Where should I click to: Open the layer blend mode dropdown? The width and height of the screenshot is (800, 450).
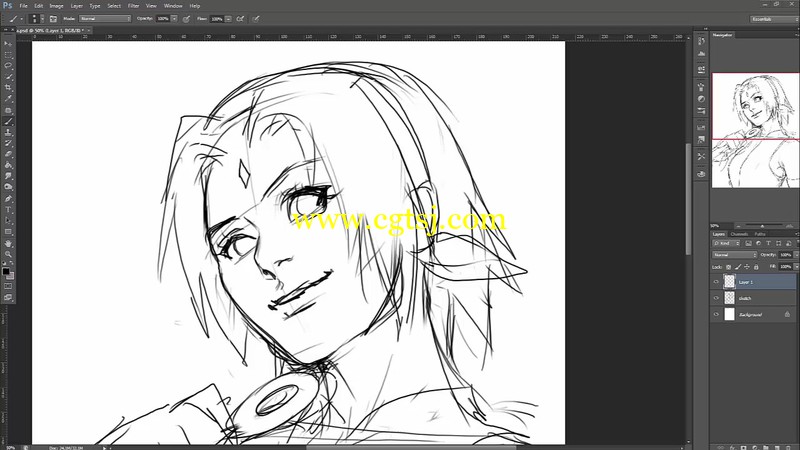tap(735, 255)
